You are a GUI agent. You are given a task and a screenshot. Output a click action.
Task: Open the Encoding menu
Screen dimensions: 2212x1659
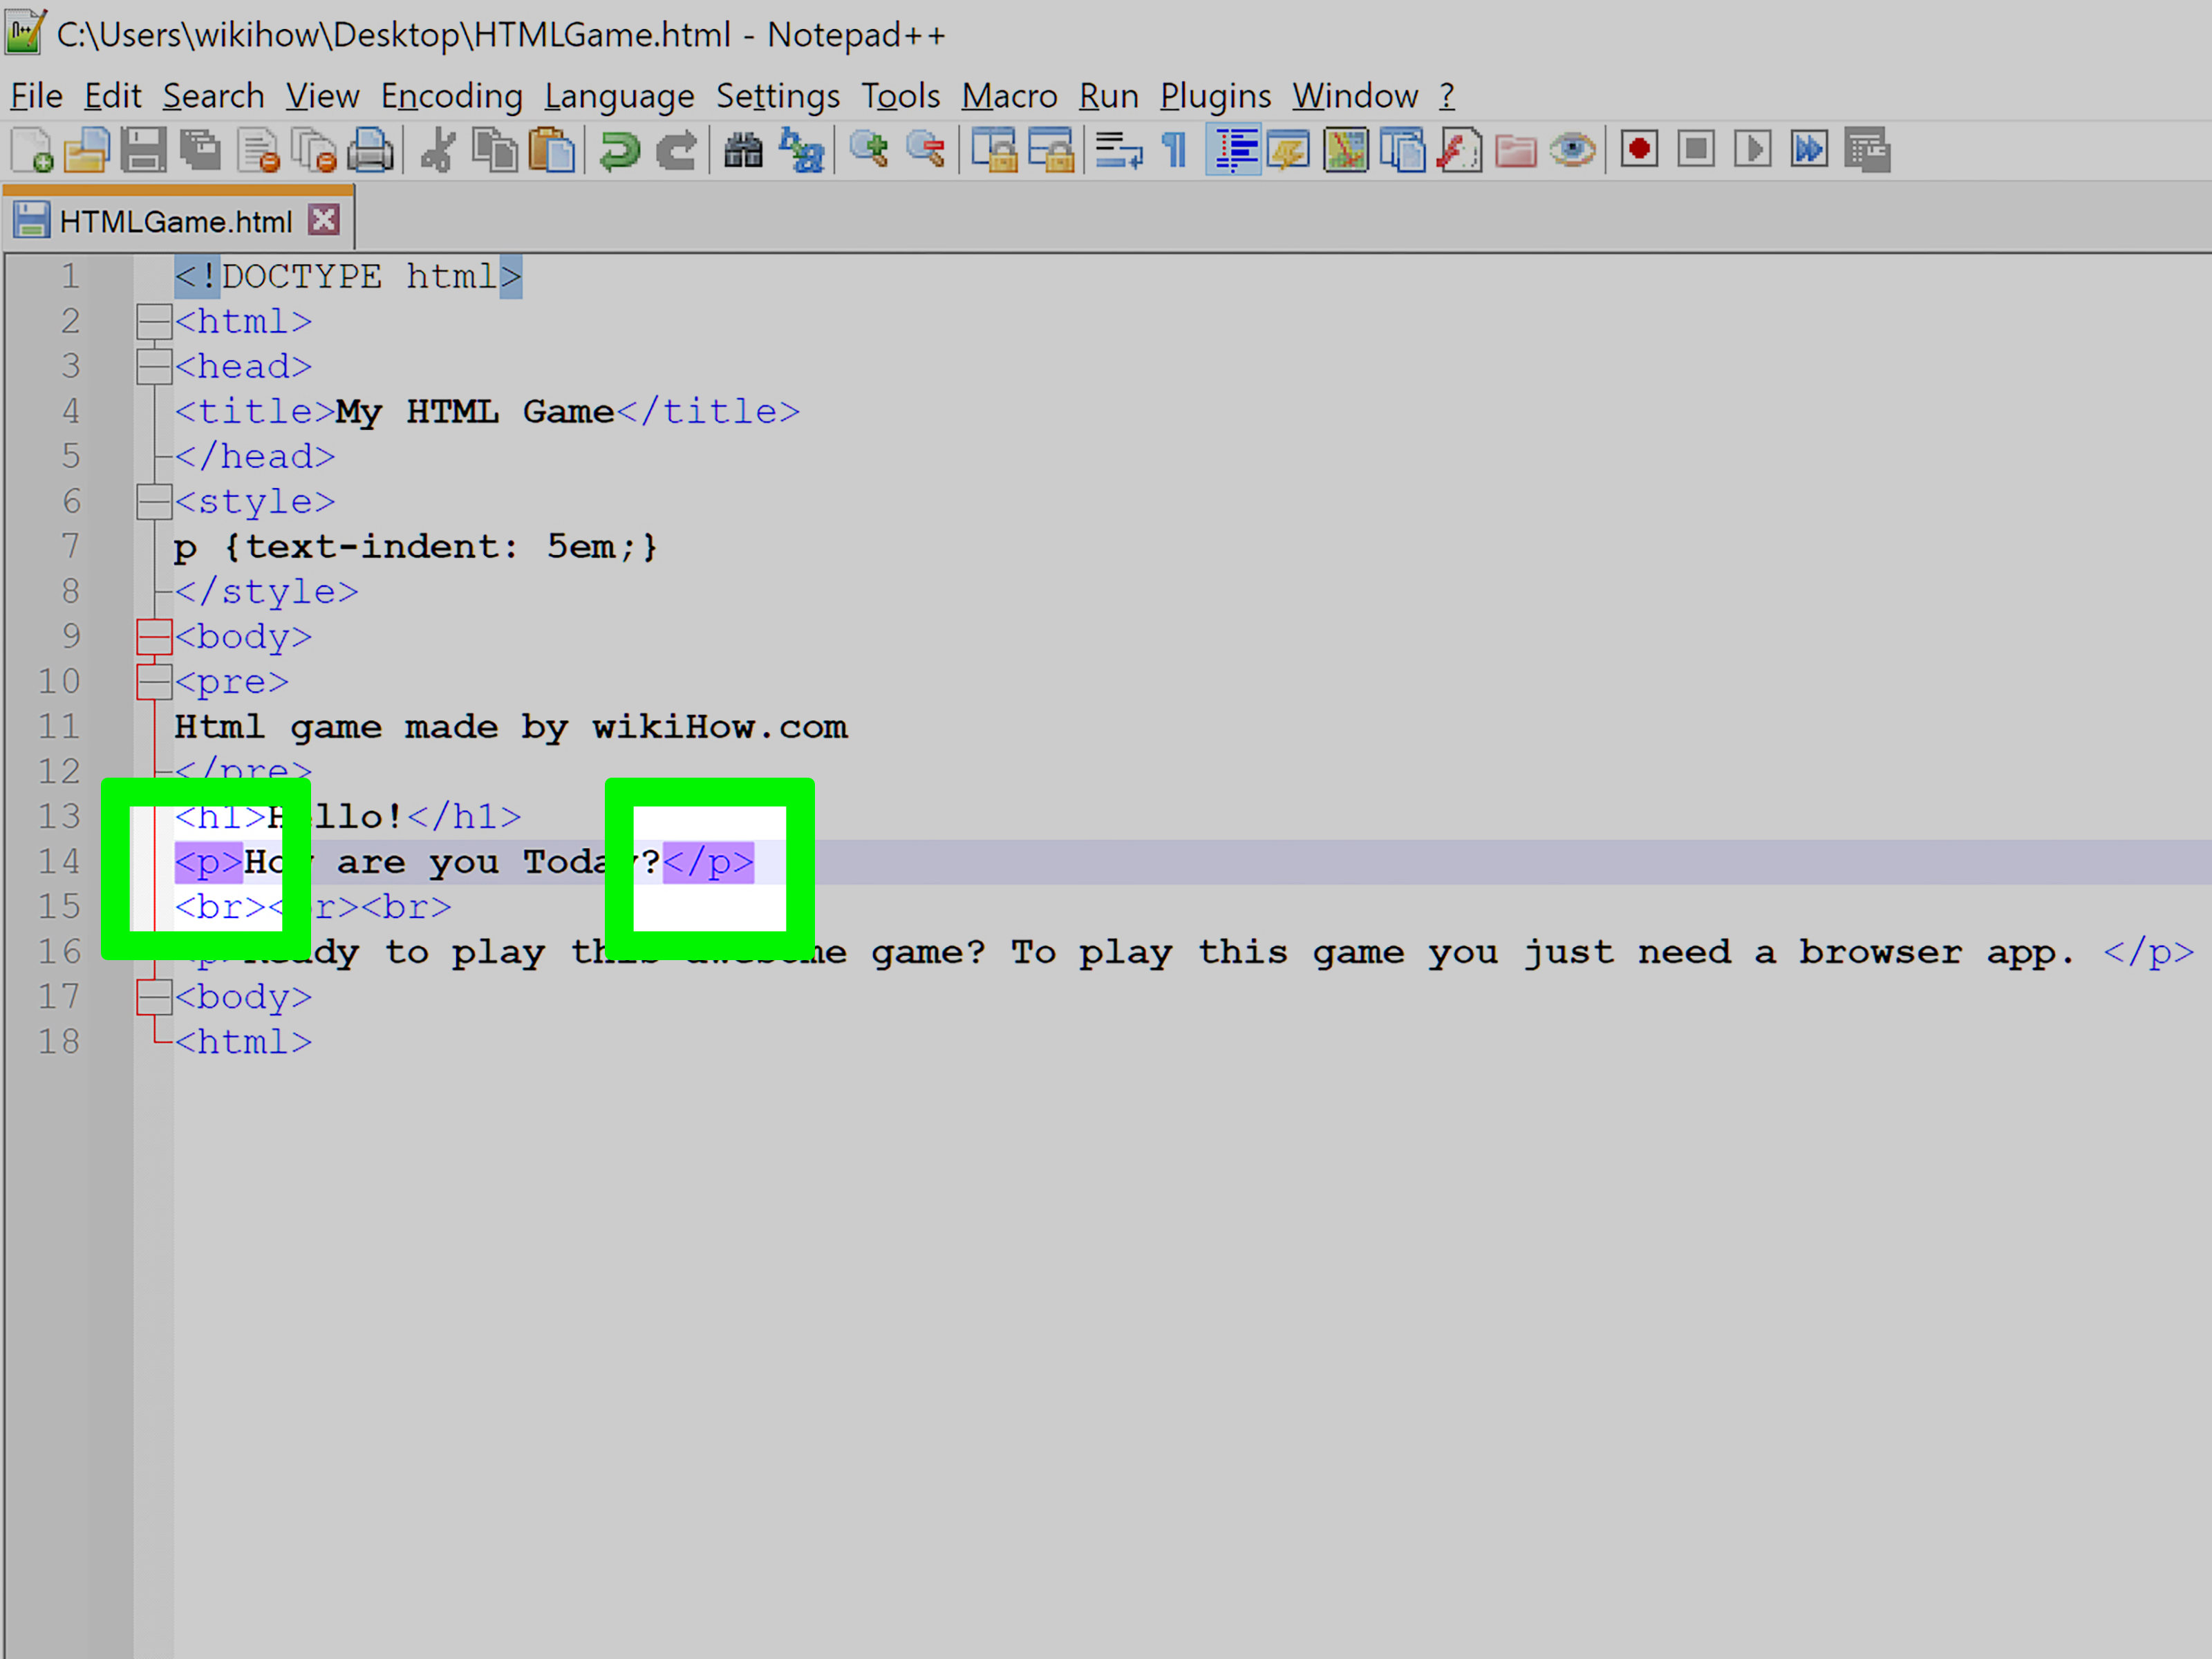coord(452,96)
